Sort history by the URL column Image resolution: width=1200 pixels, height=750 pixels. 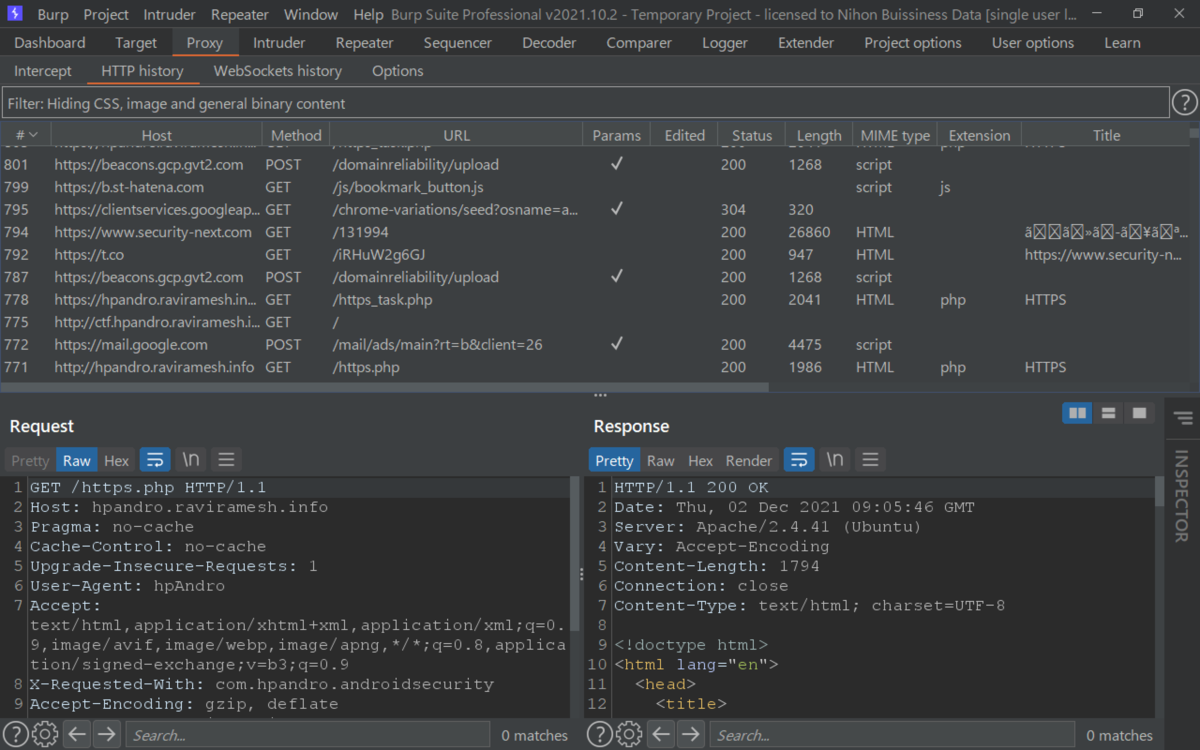[x=456, y=135]
